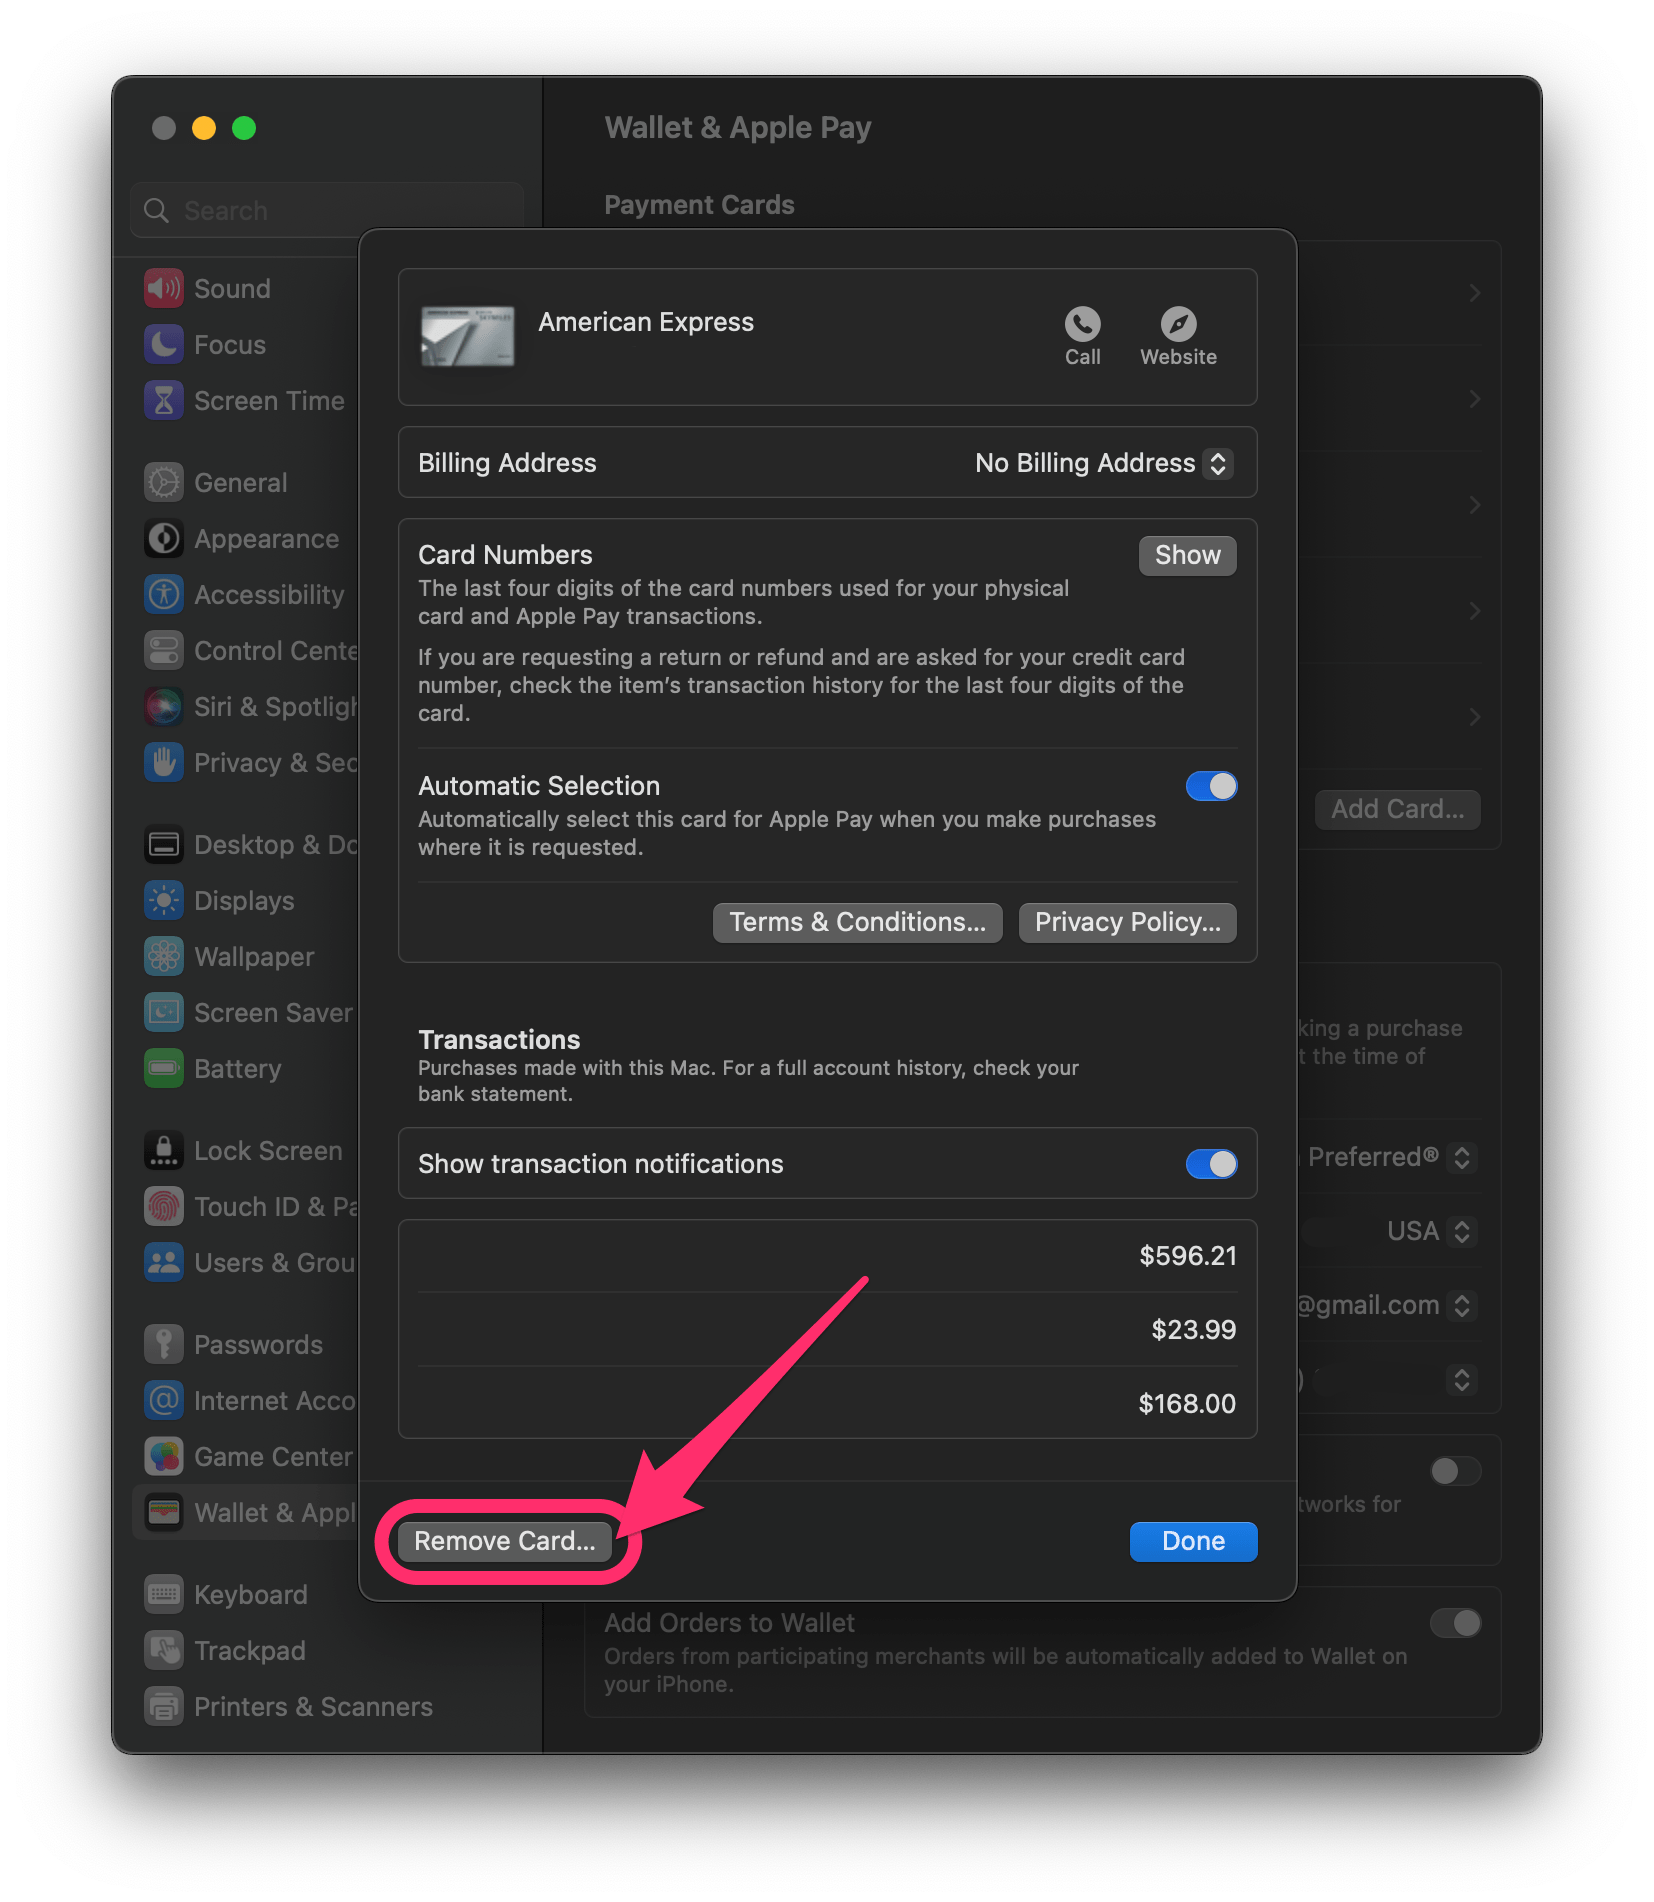Expand the first payment card row chevron

click(x=1474, y=293)
